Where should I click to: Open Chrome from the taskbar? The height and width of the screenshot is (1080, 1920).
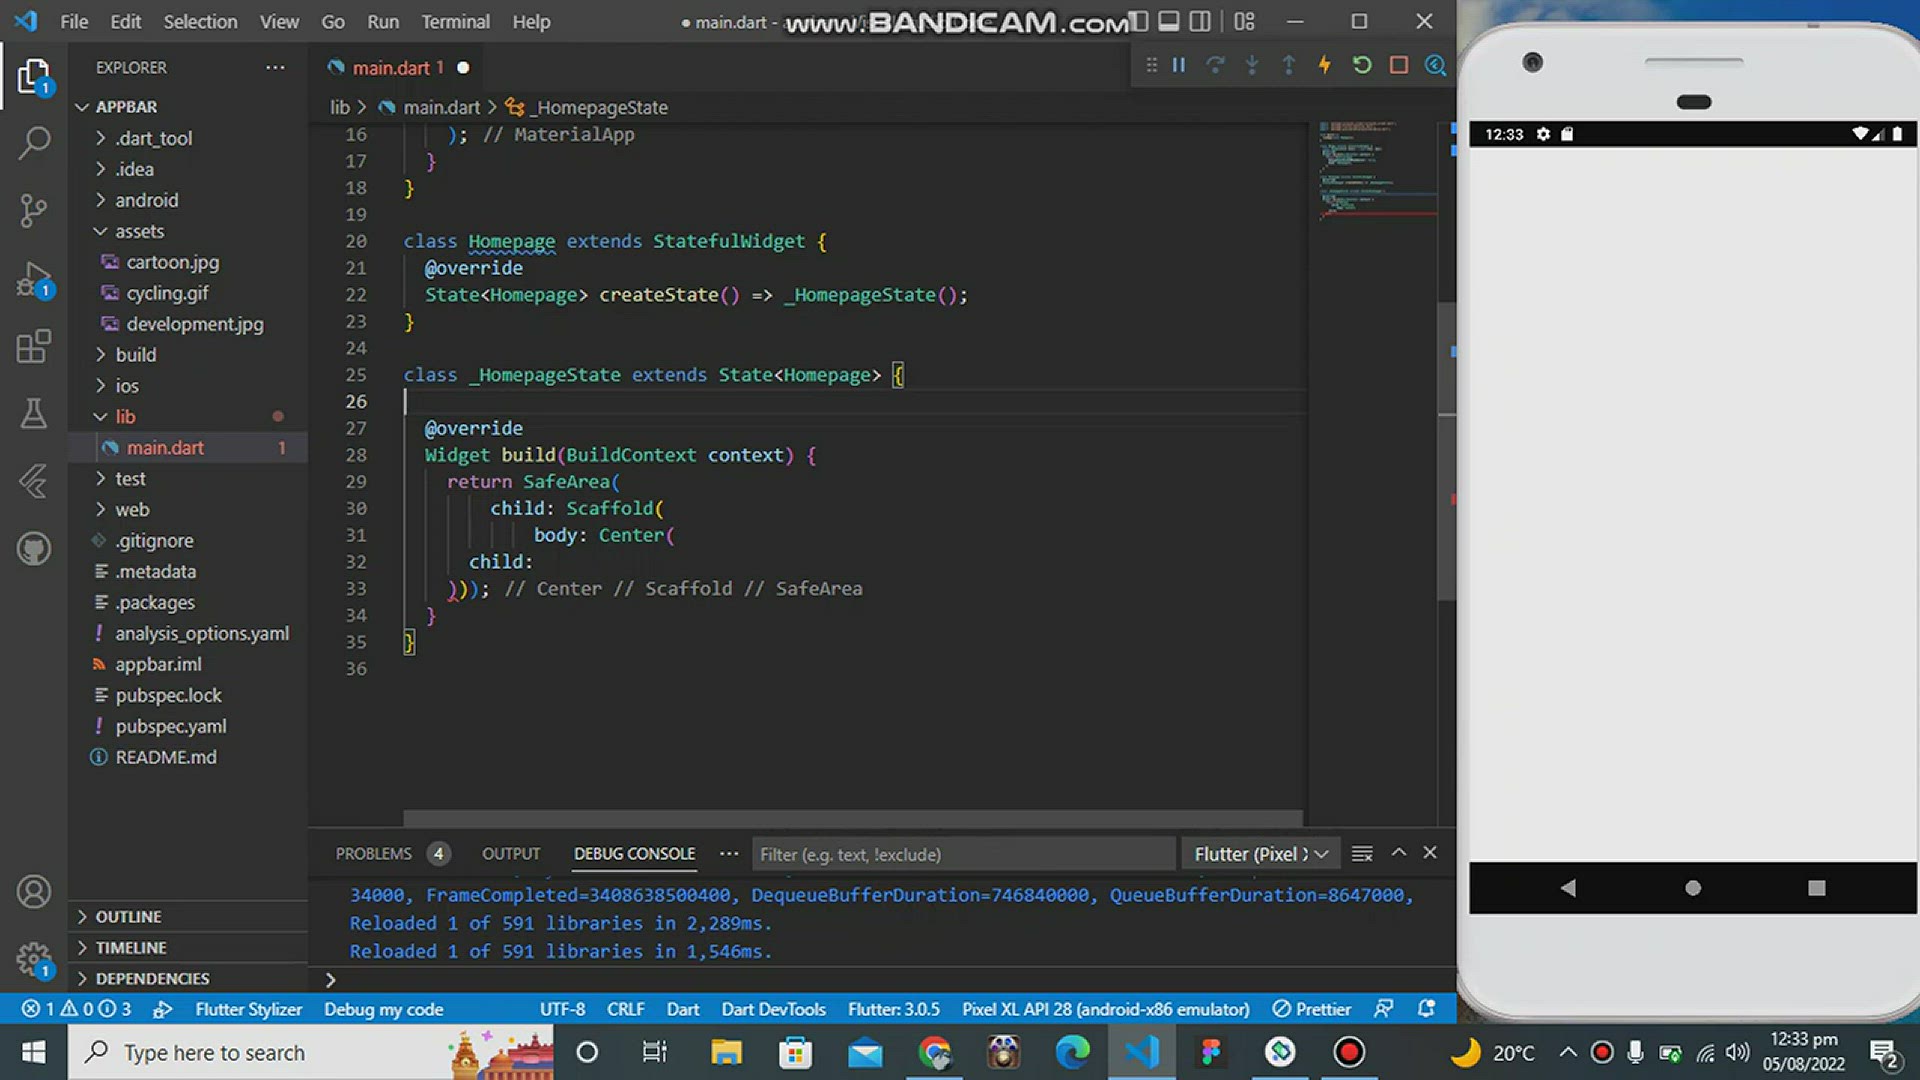(x=934, y=1052)
